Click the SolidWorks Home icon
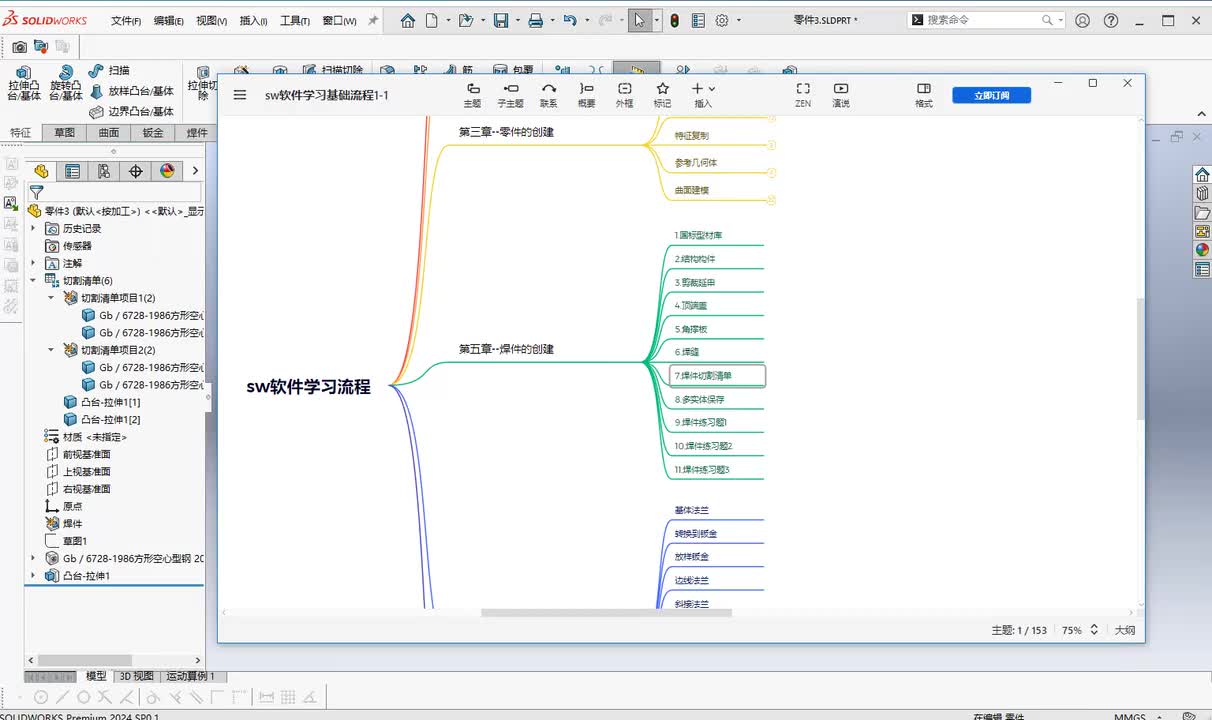The width and height of the screenshot is (1212, 720). tap(407, 20)
